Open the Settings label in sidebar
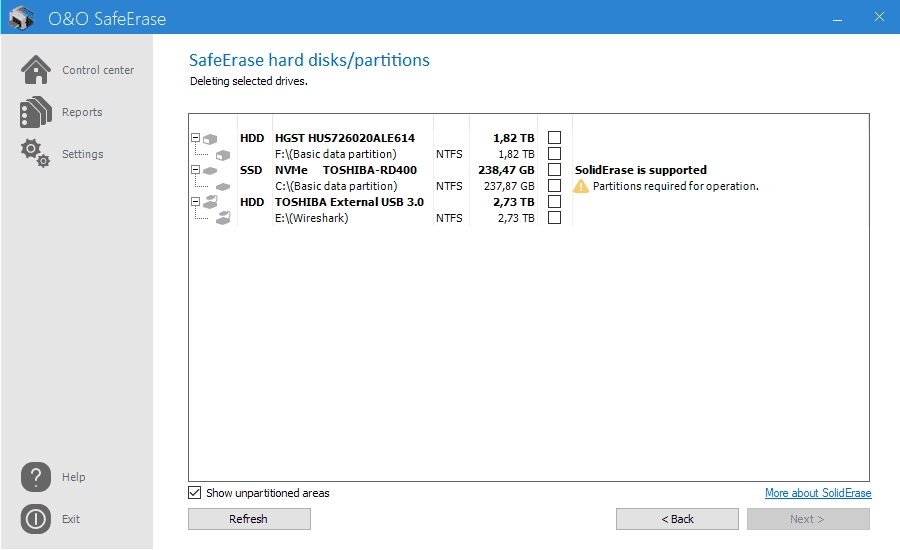This screenshot has width=900, height=550. [83, 154]
